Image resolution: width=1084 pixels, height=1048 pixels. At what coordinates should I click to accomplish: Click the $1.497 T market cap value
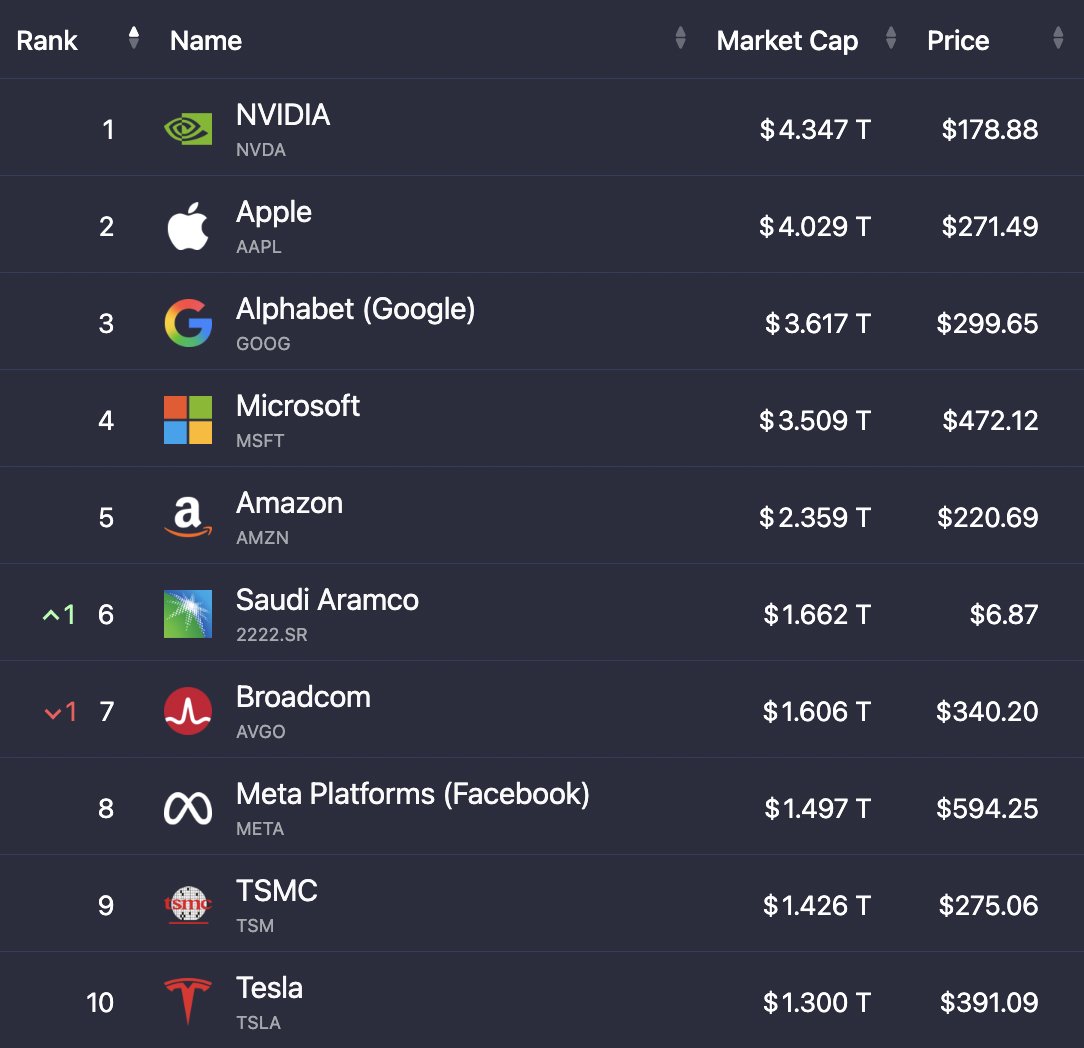[x=817, y=808]
